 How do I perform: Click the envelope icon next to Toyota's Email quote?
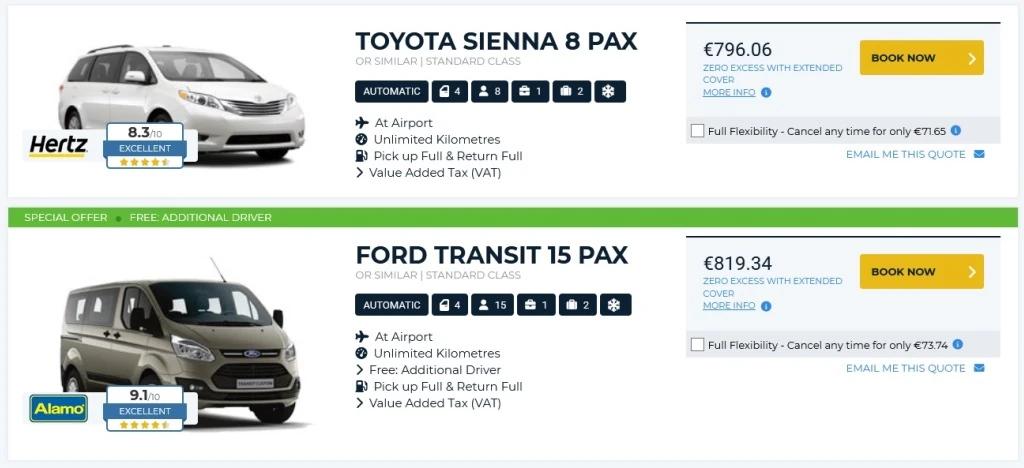click(979, 154)
